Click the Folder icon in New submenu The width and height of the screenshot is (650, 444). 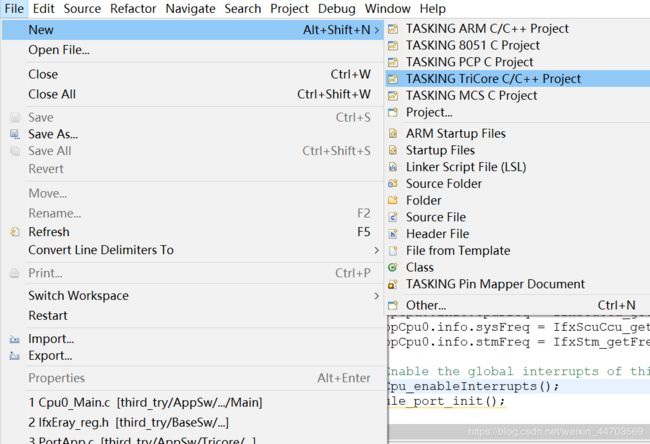pyautogui.click(x=393, y=201)
